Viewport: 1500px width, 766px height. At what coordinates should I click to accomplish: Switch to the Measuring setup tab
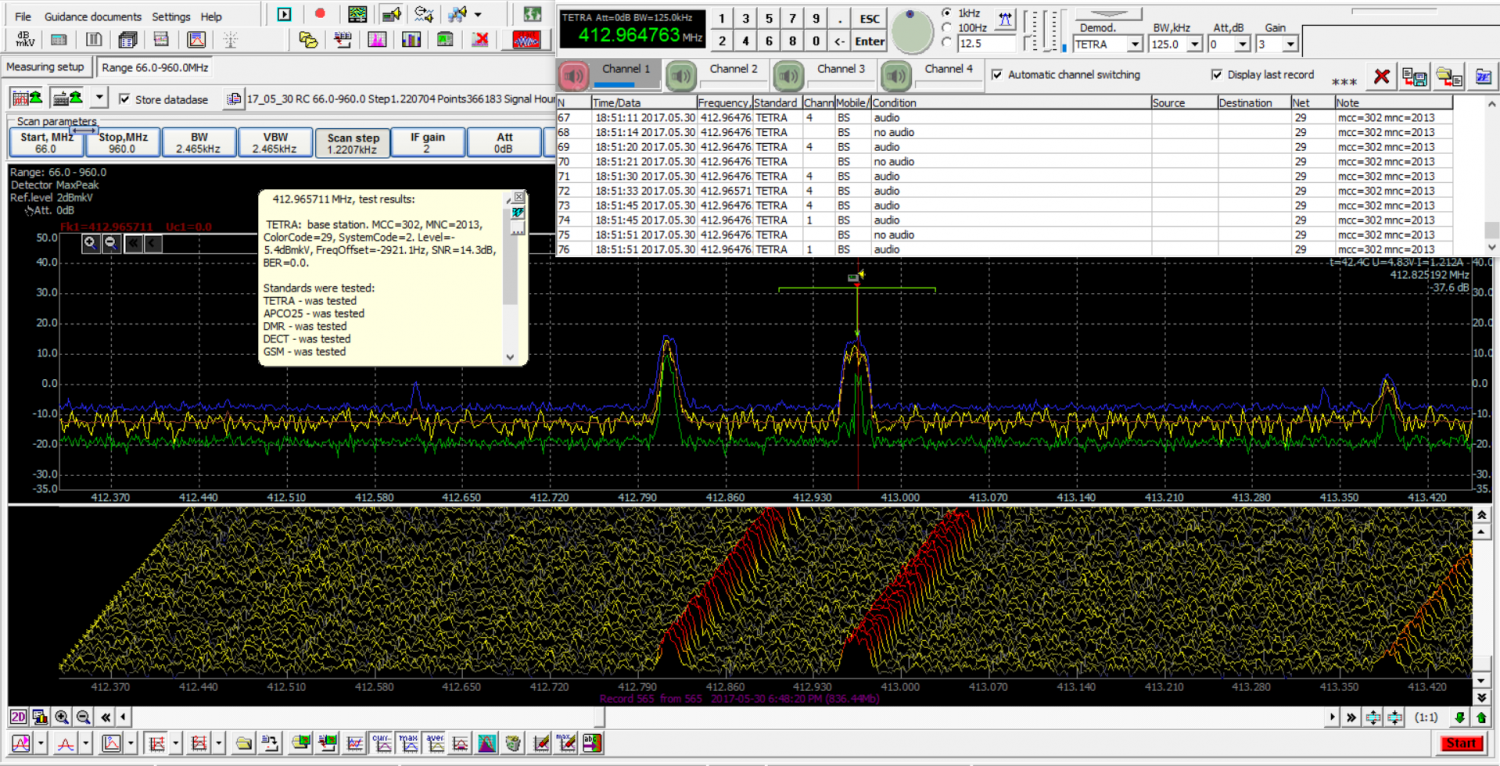point(45,67)
